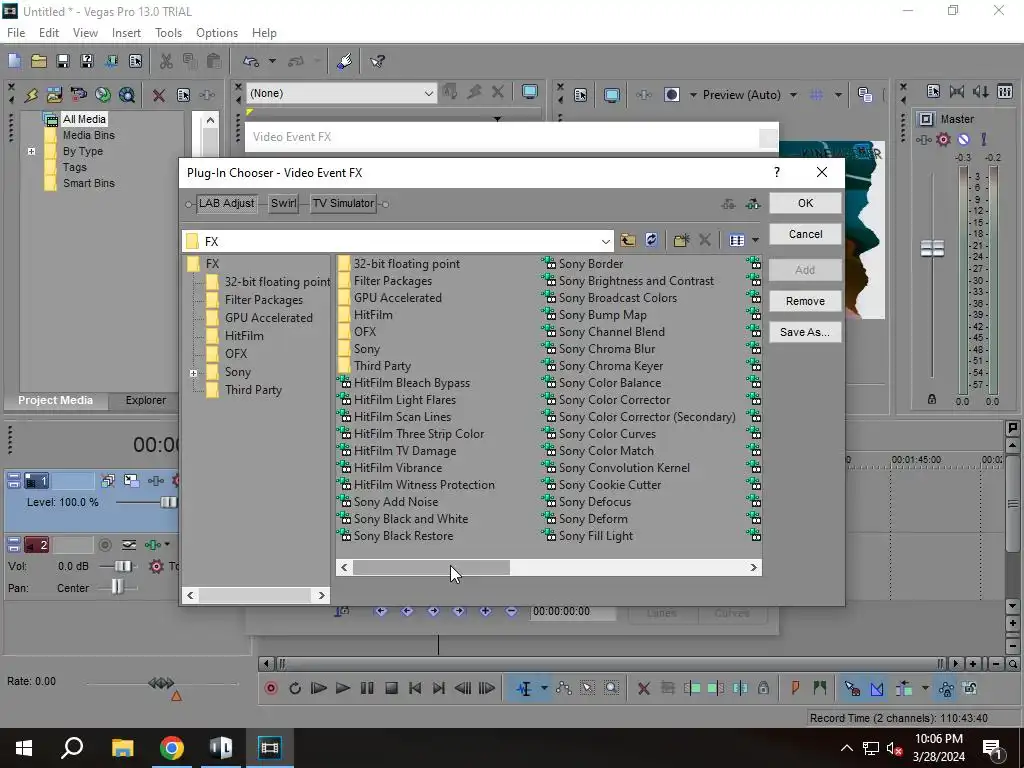1024x768 pixels.
Task: Click red X remove media icon
Action: [x=158, y=95]
